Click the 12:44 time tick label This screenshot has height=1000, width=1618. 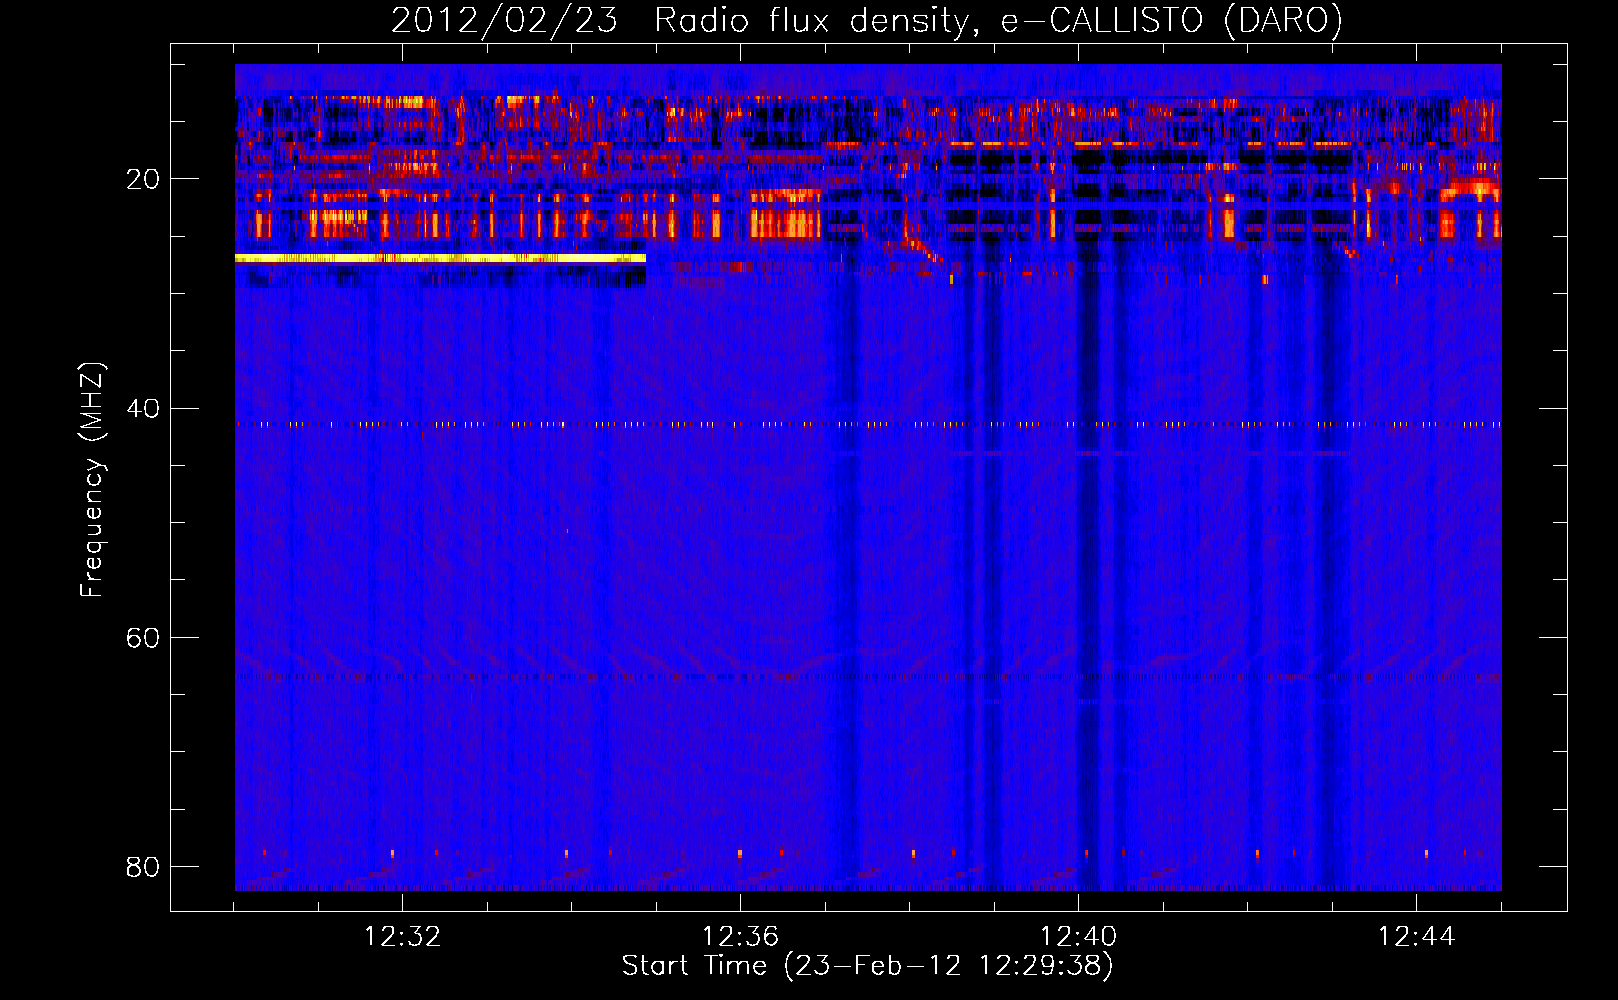click(x=1416, y=937)
